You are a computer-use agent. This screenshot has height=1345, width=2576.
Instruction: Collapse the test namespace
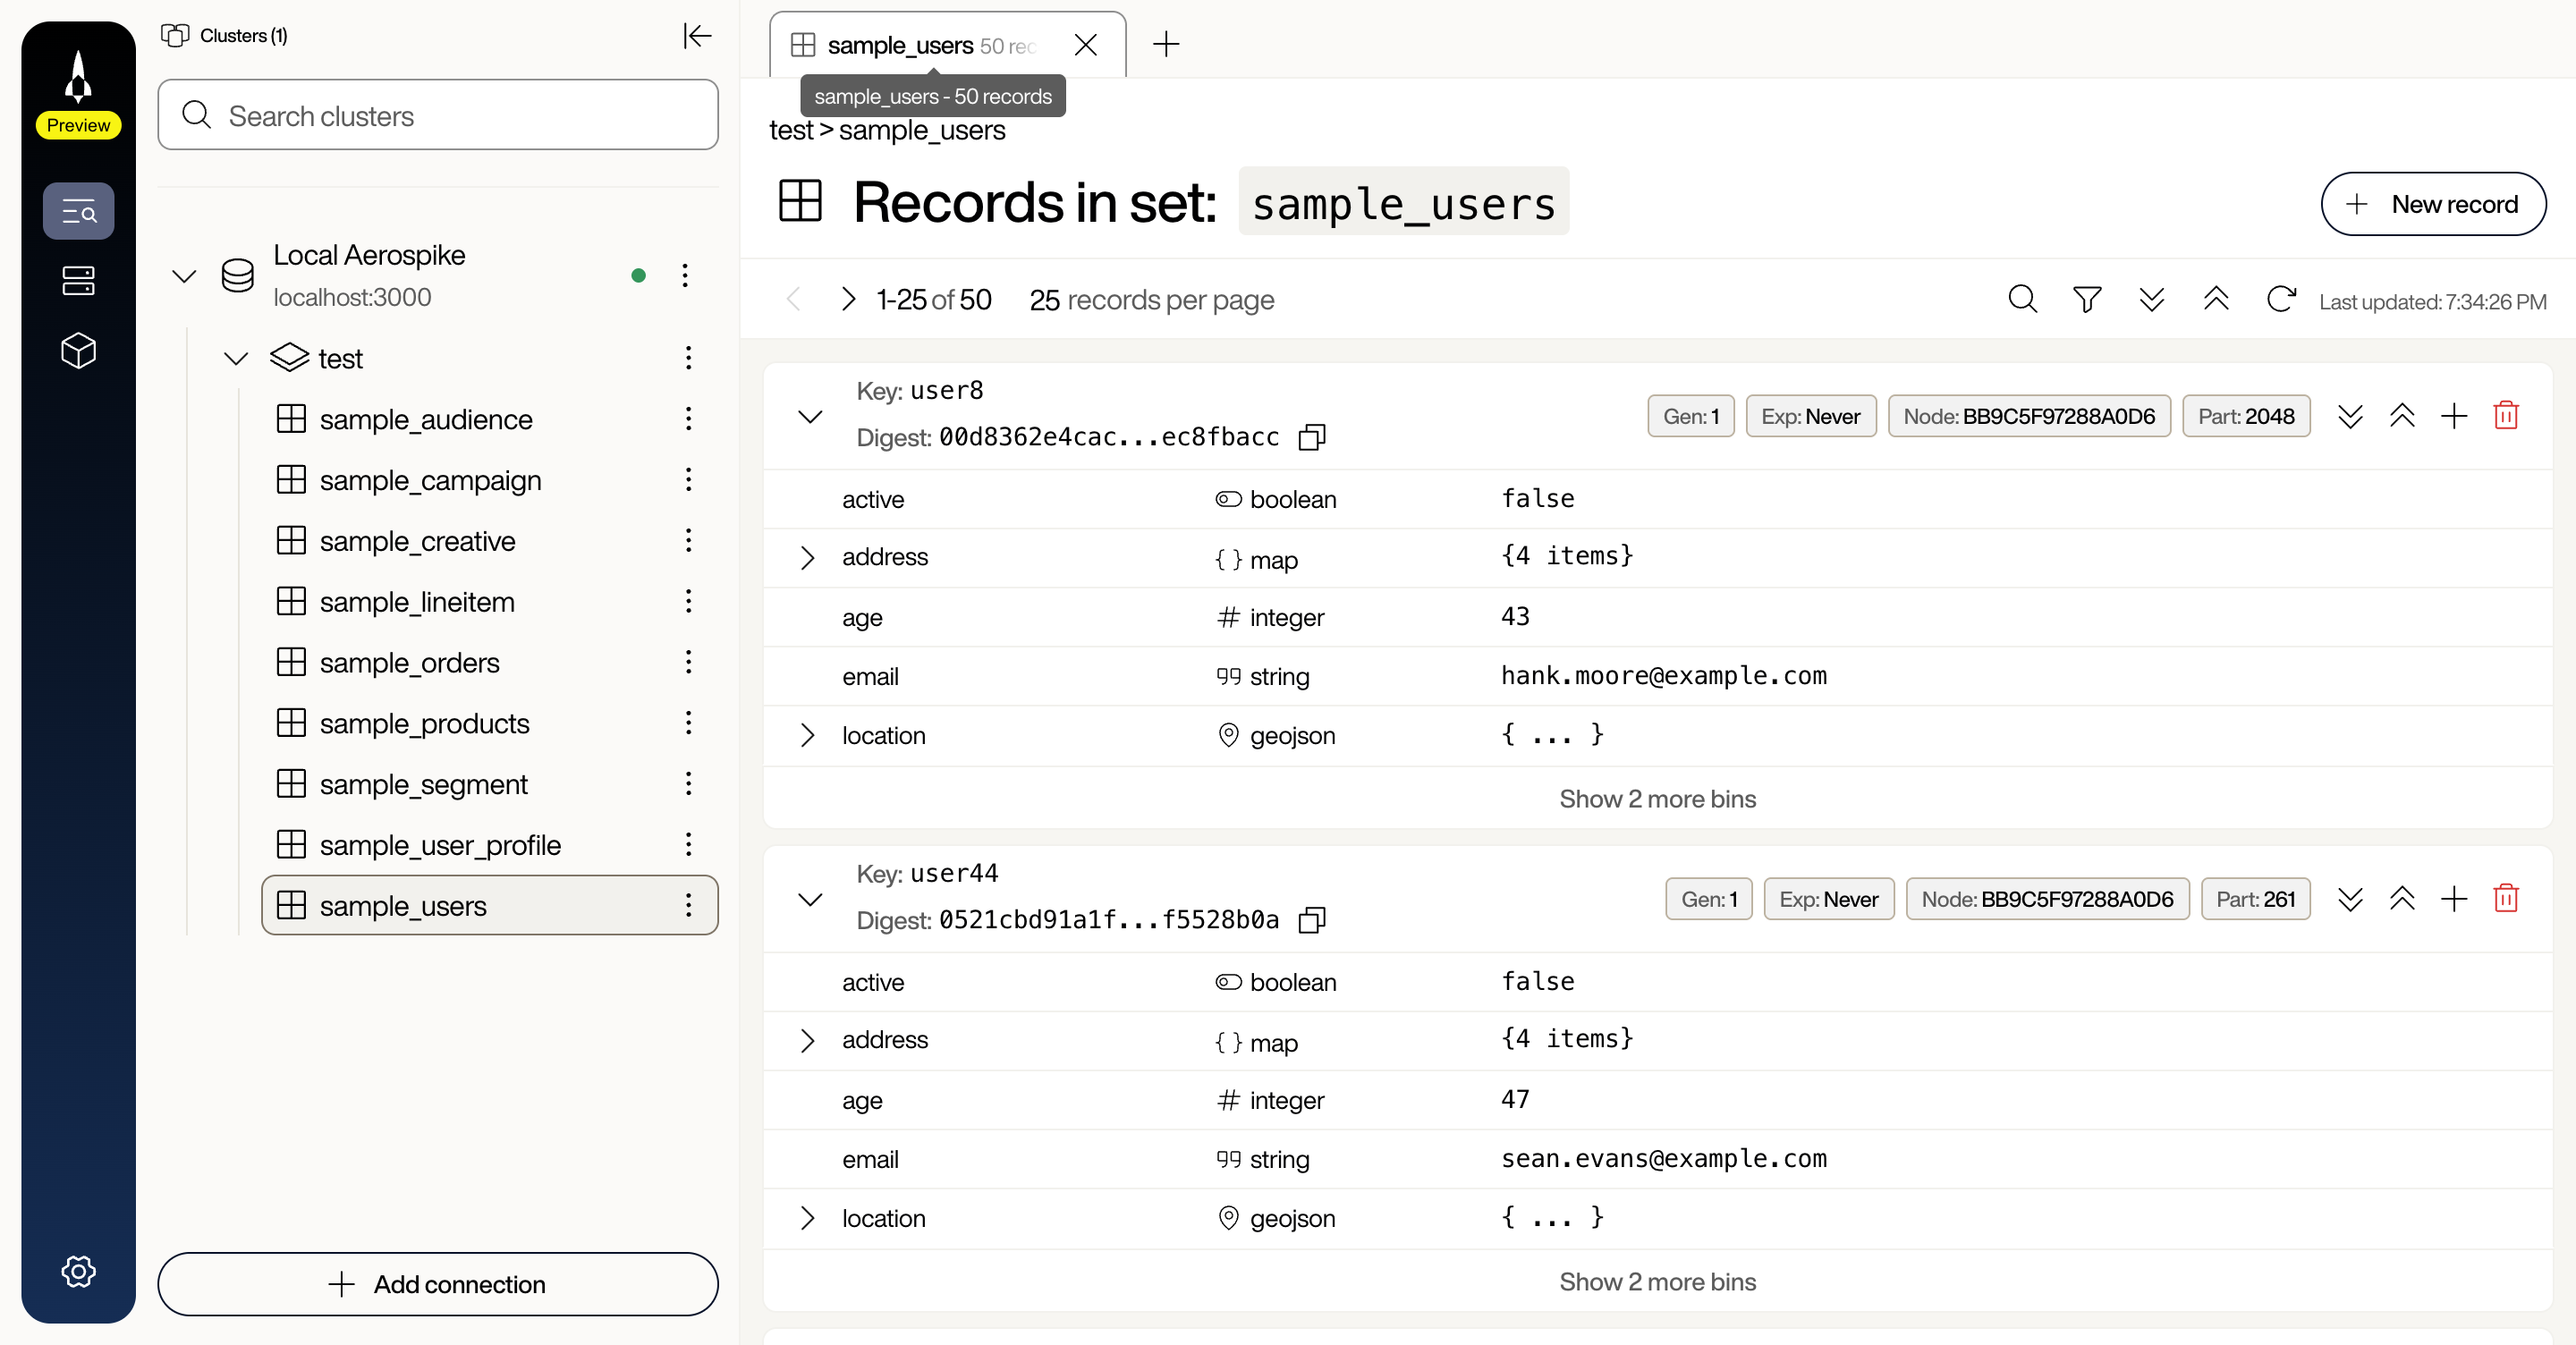click(x=235, y=358)
